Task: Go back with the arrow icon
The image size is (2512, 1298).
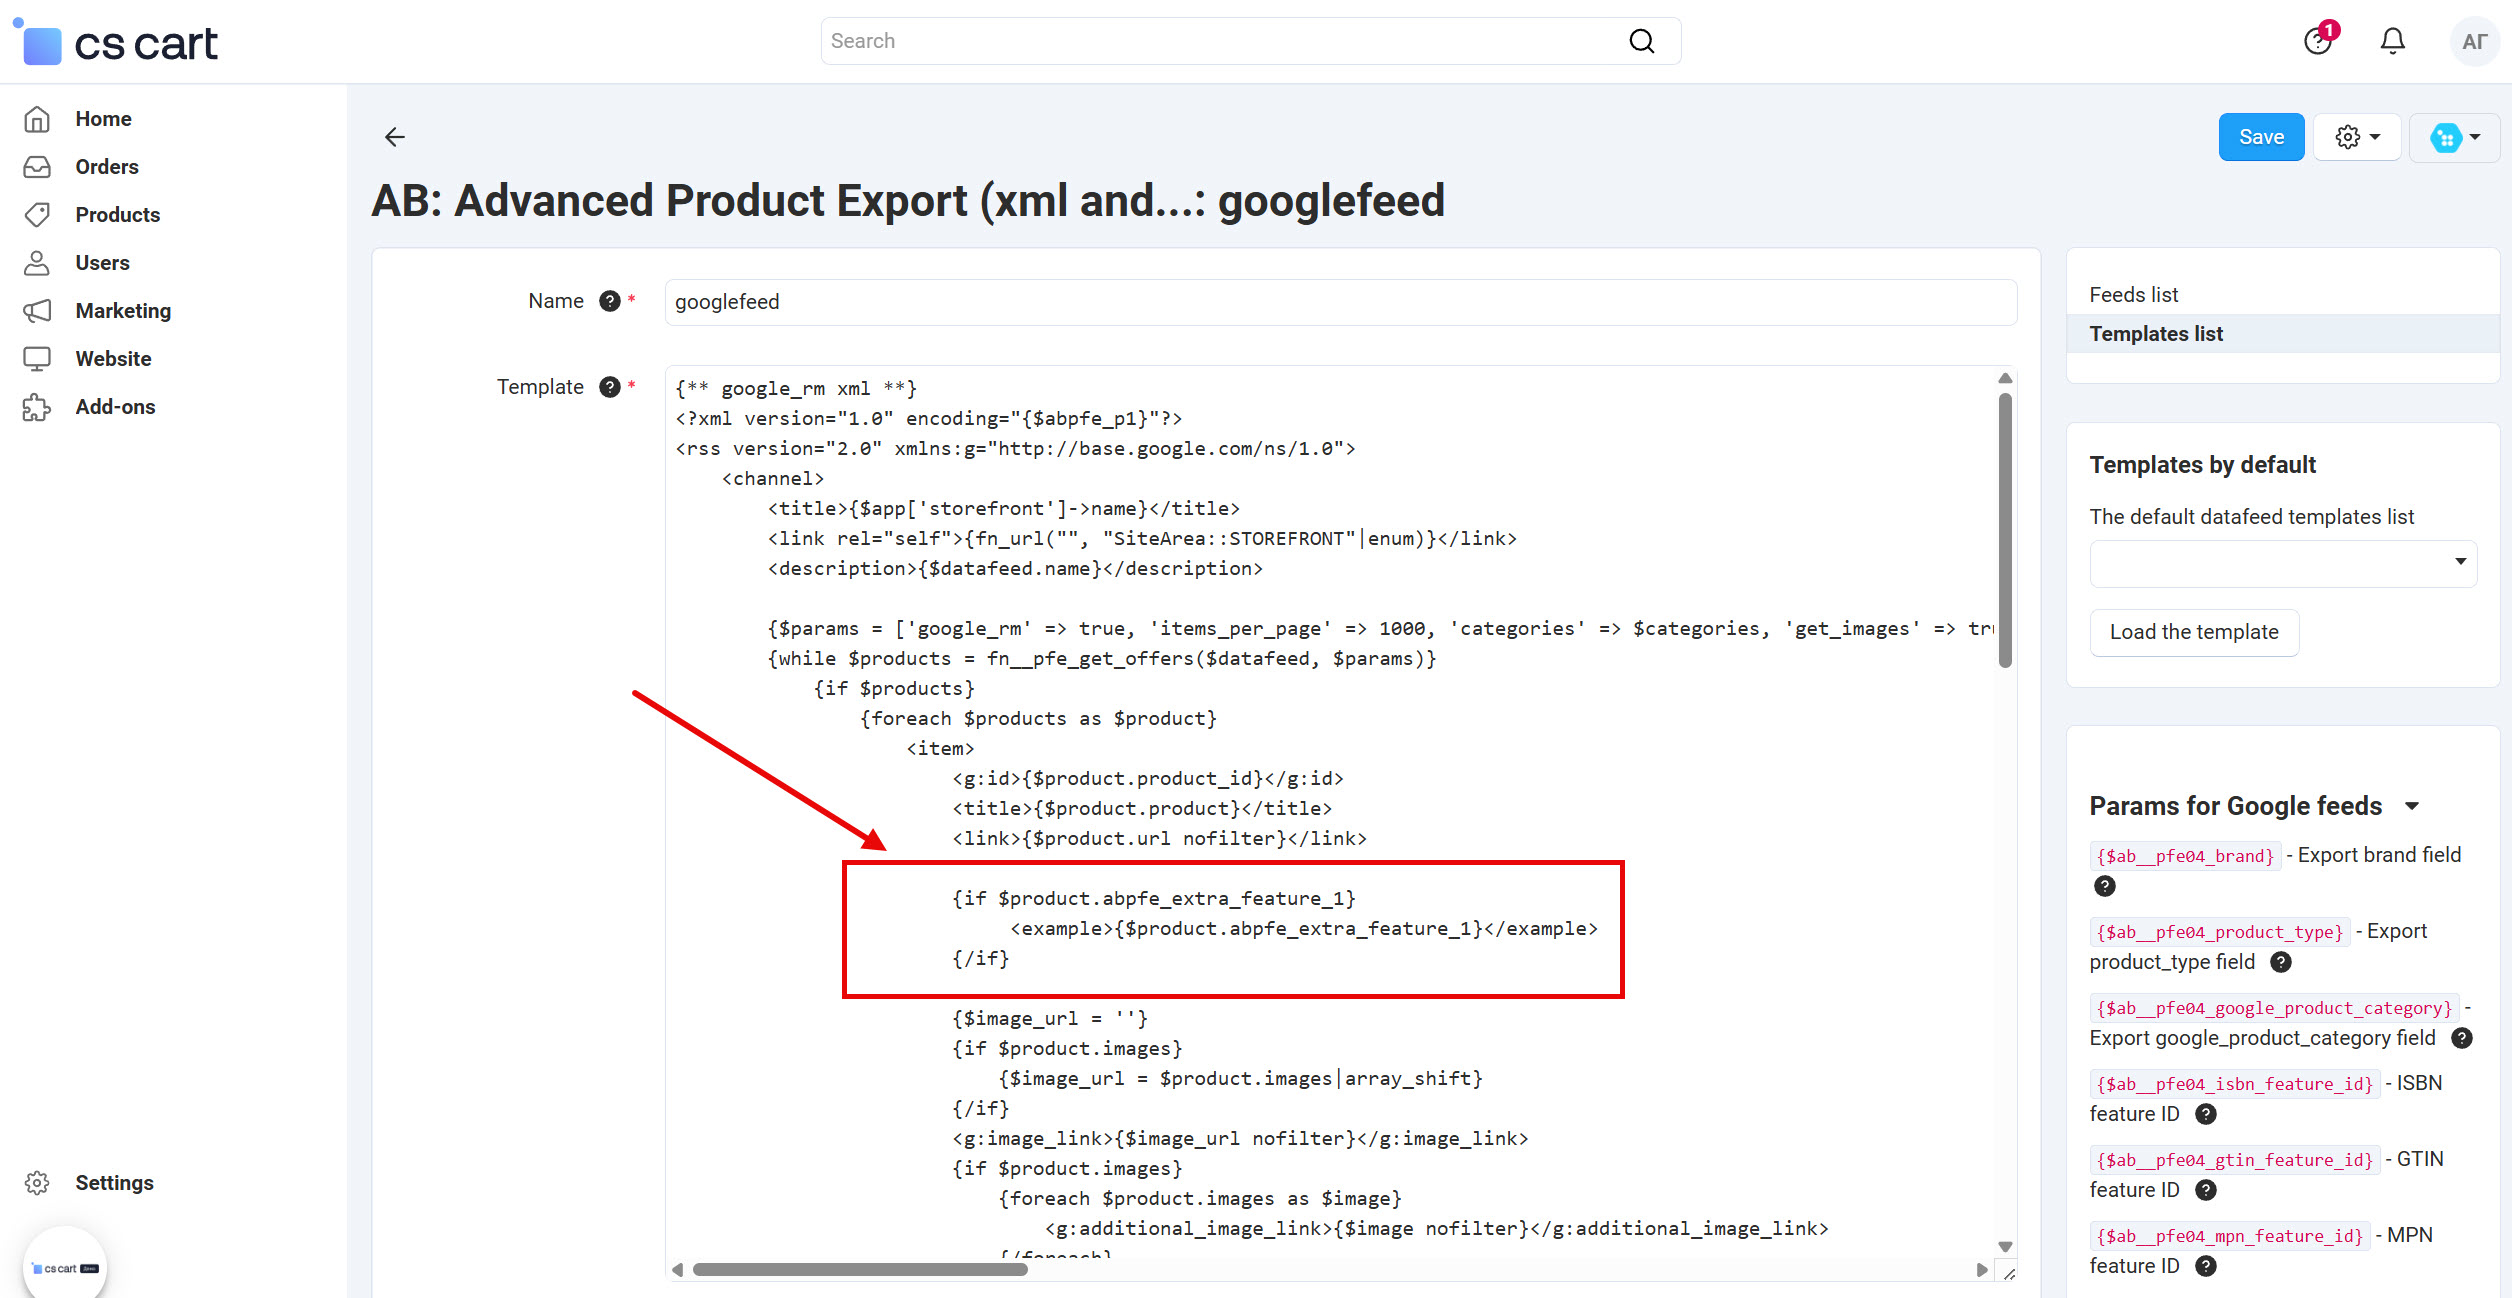Action: pyautogui.click(x=395, y=137)
